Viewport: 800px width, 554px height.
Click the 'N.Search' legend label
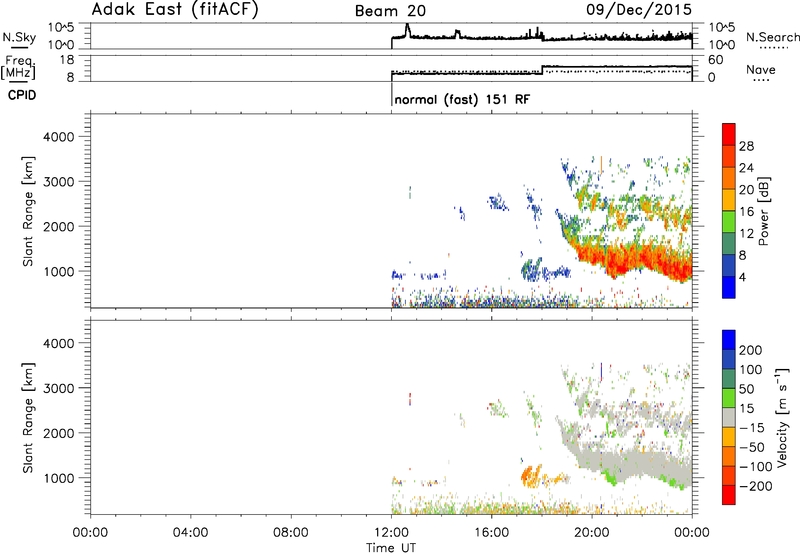click(x=772, y=37)
